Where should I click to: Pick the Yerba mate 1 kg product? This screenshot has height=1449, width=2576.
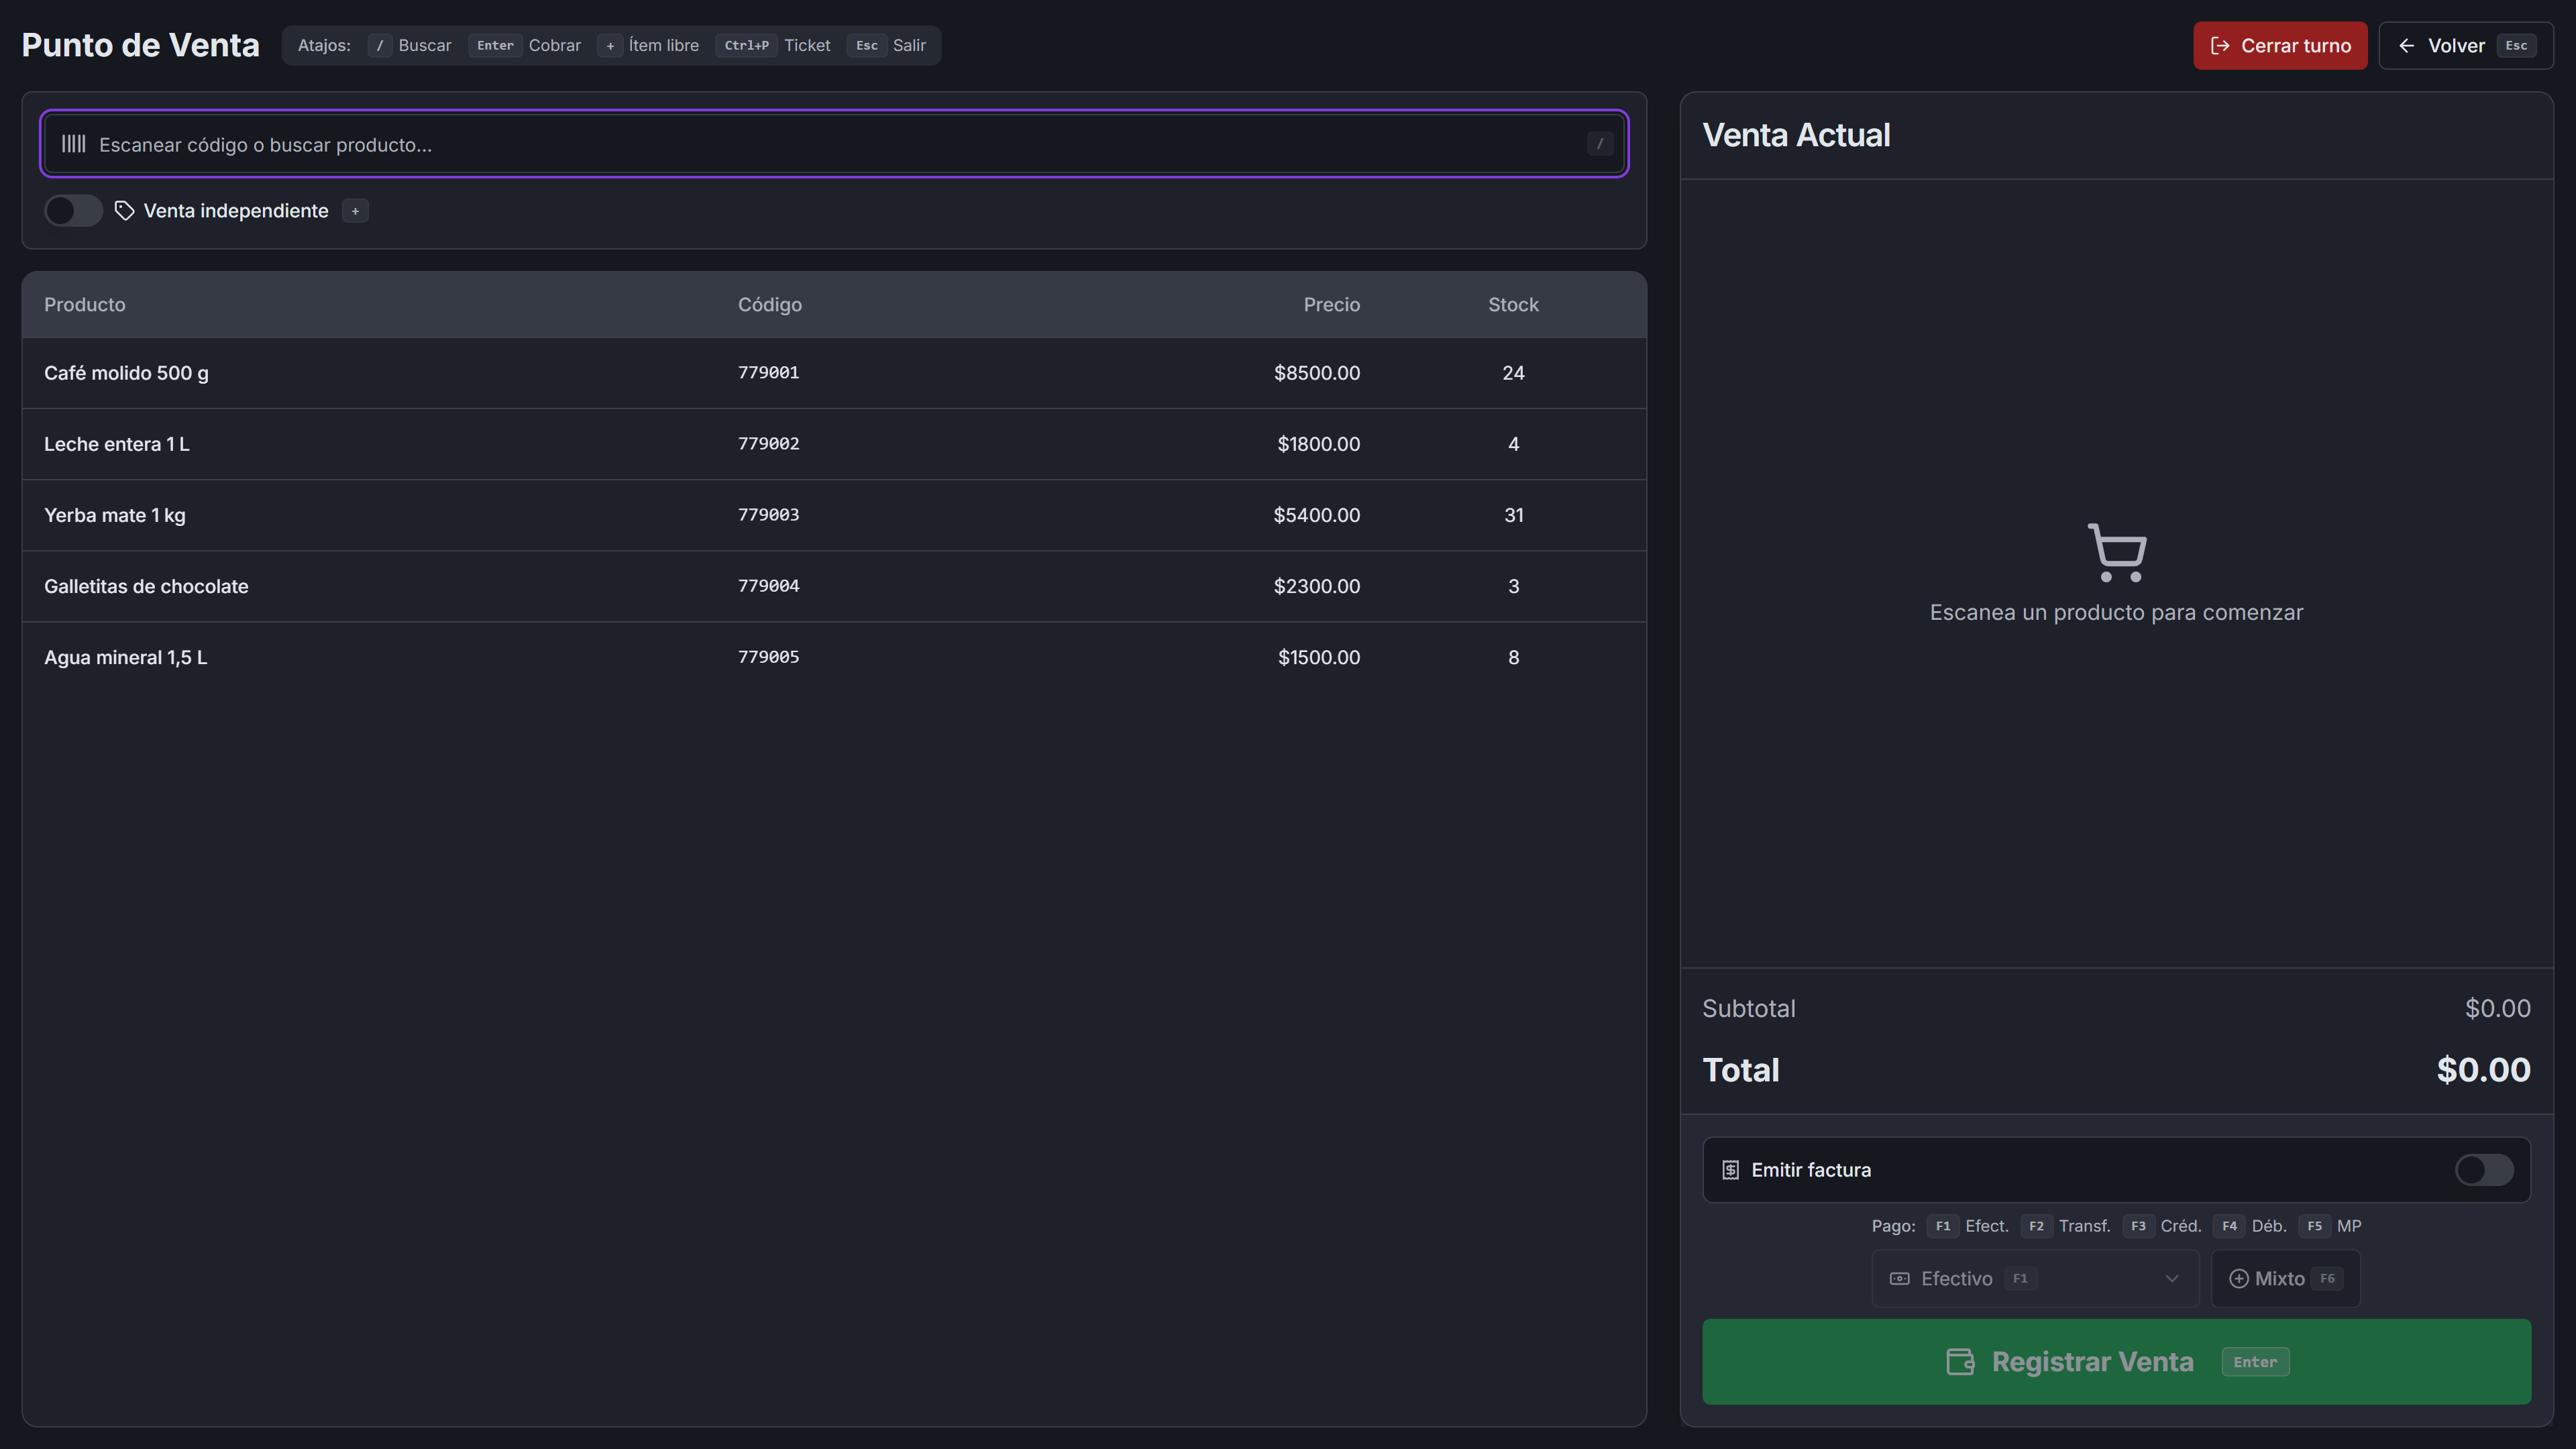[834, 515]
